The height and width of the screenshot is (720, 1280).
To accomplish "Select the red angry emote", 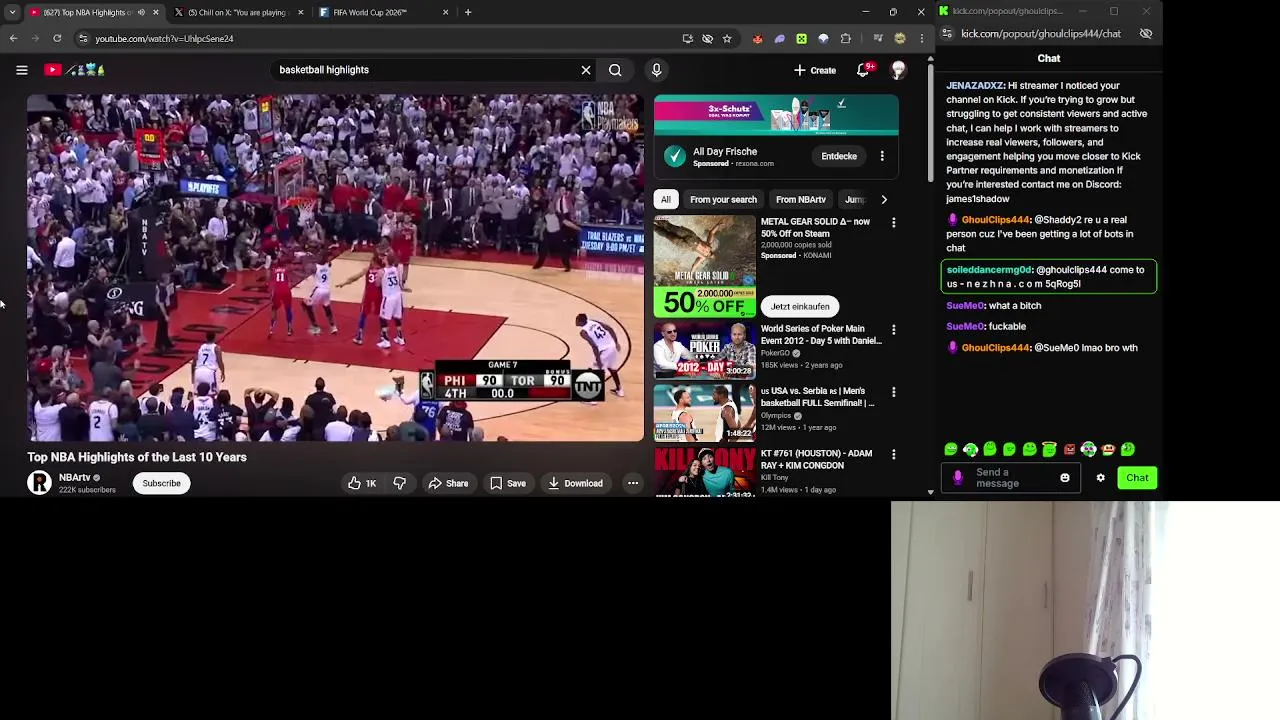I will (1069, 450).
